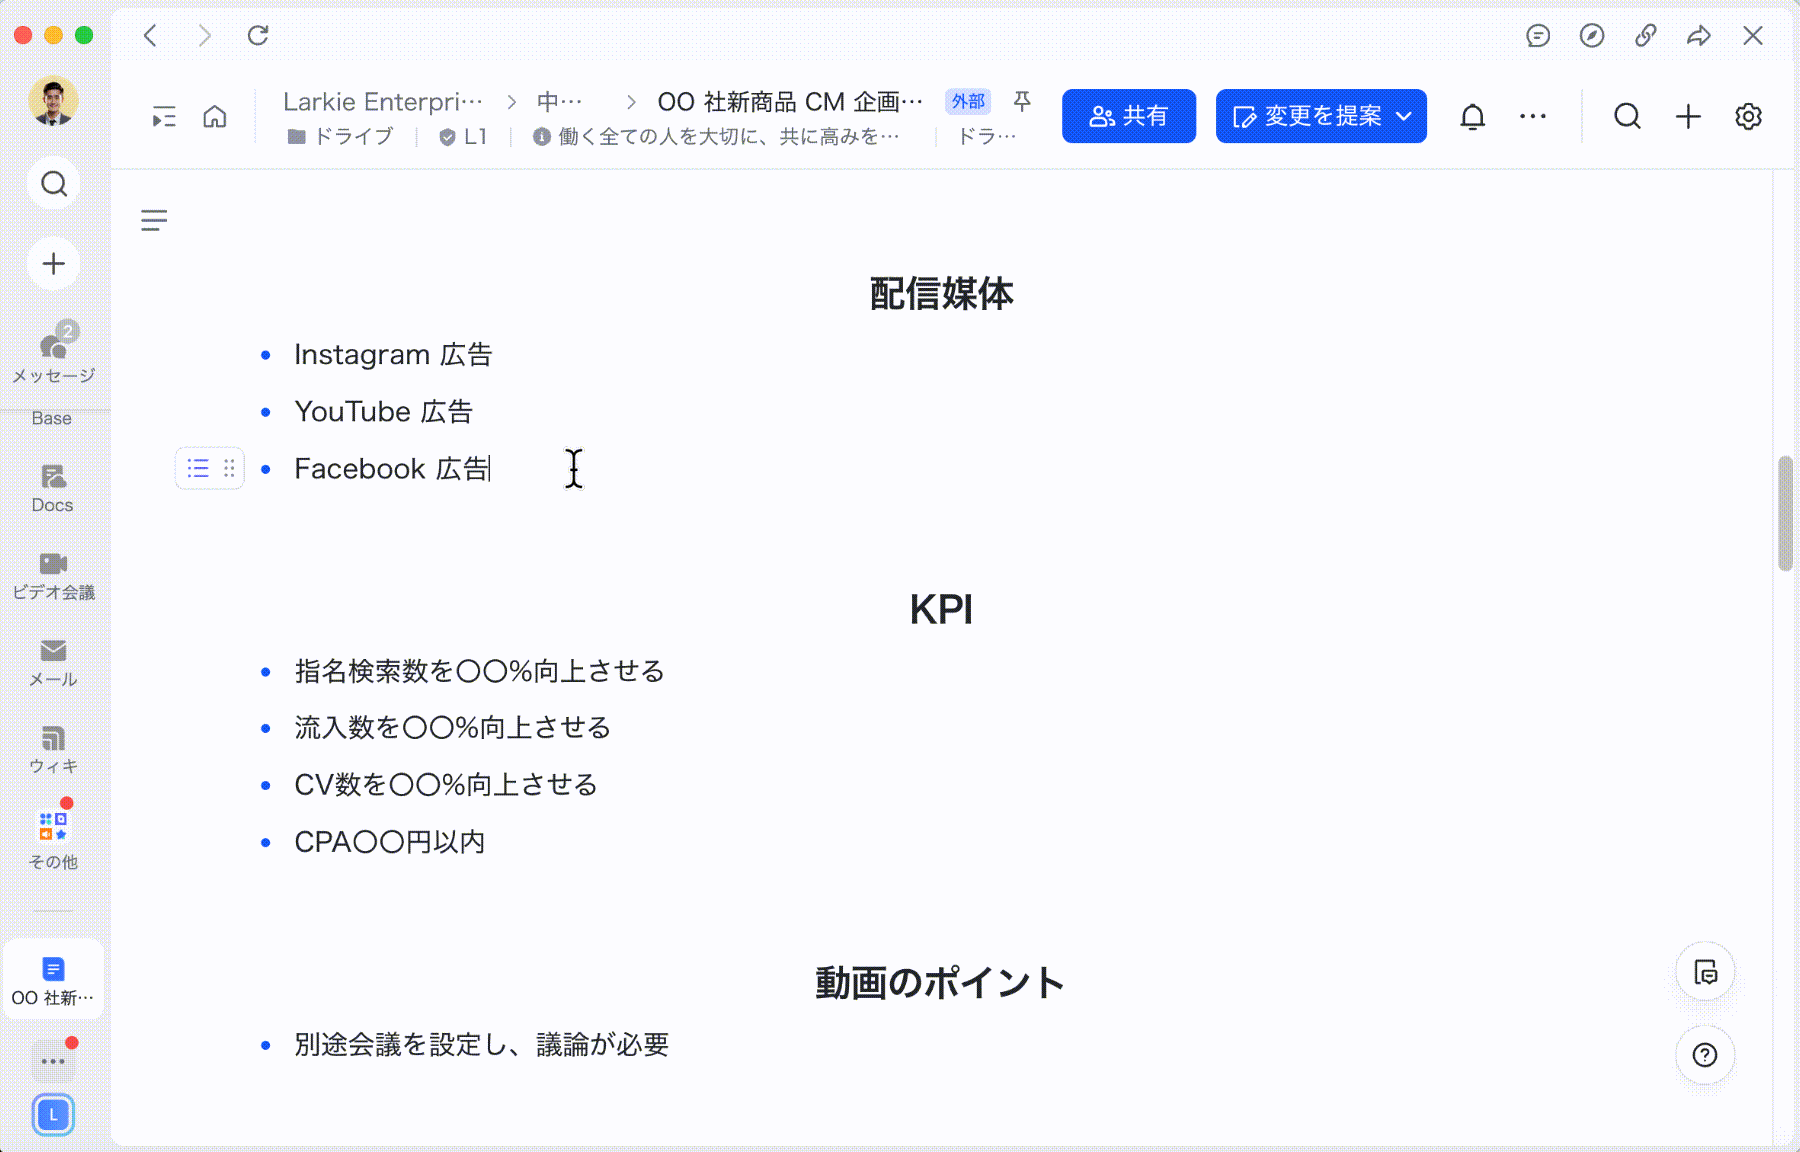Expand the 変更を提案 dropdown arrow
Image resolution: width=1800 pixels, height=1152 pixels.
point(1404,117)
